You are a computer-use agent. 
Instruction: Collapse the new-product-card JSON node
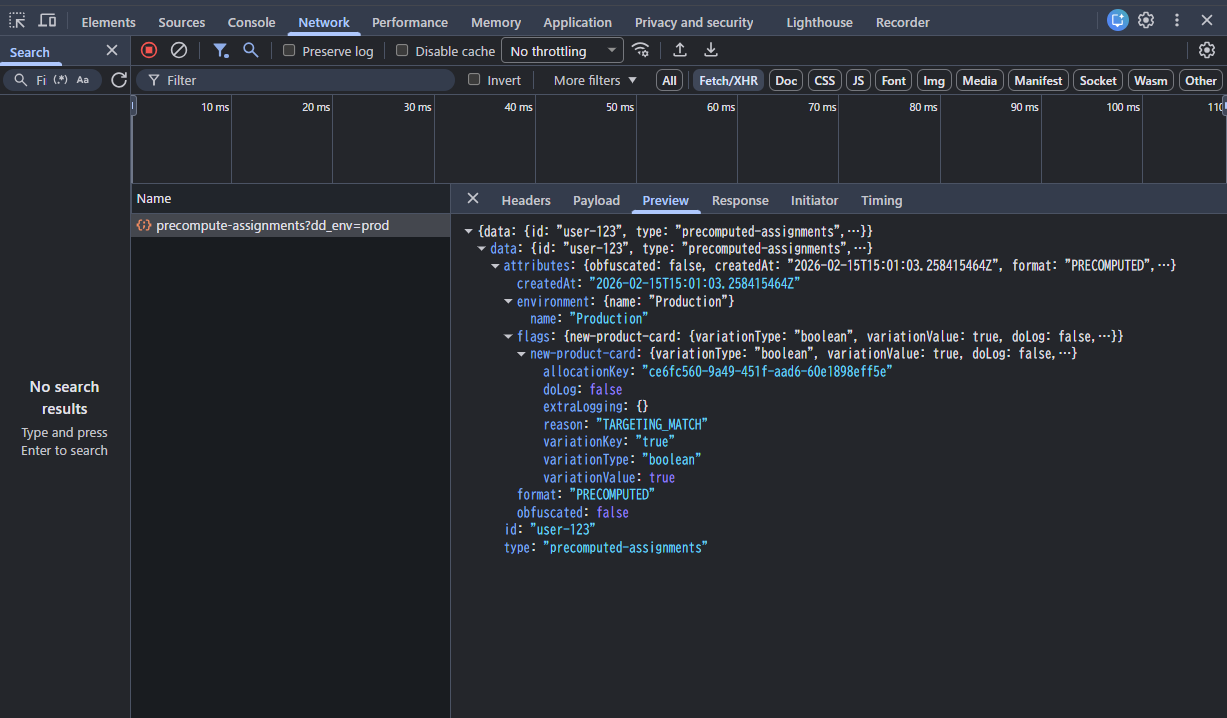(522, 354)
